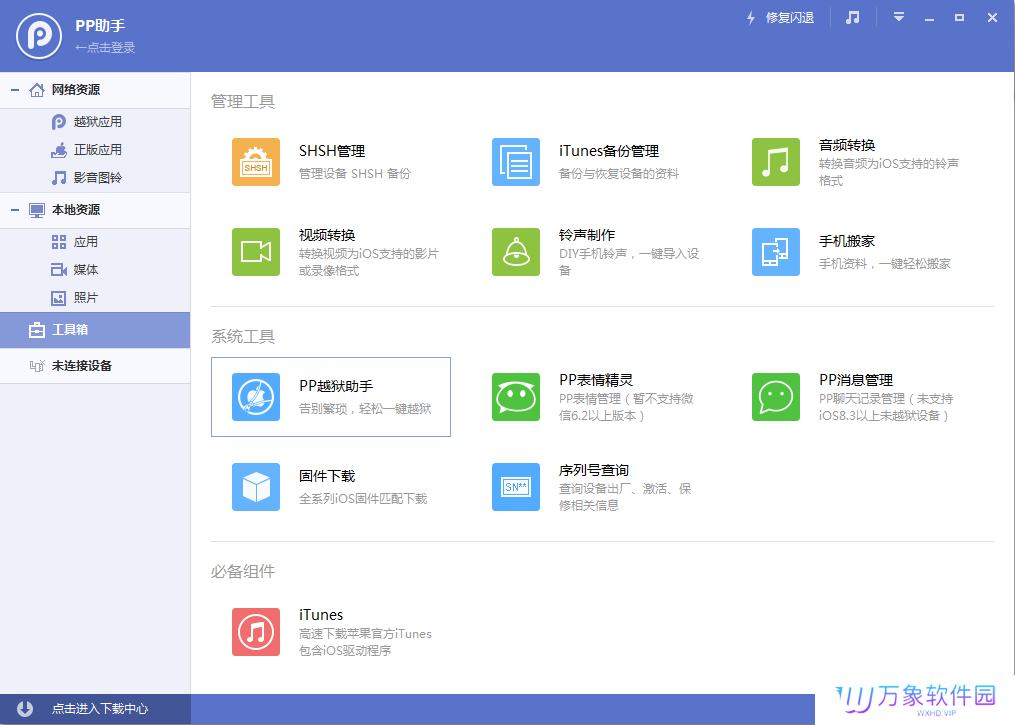The height and width of the screenshot is (725, 1015).
Task: Open the 视频转换 camera icon
Action: [x=256, y=252]
